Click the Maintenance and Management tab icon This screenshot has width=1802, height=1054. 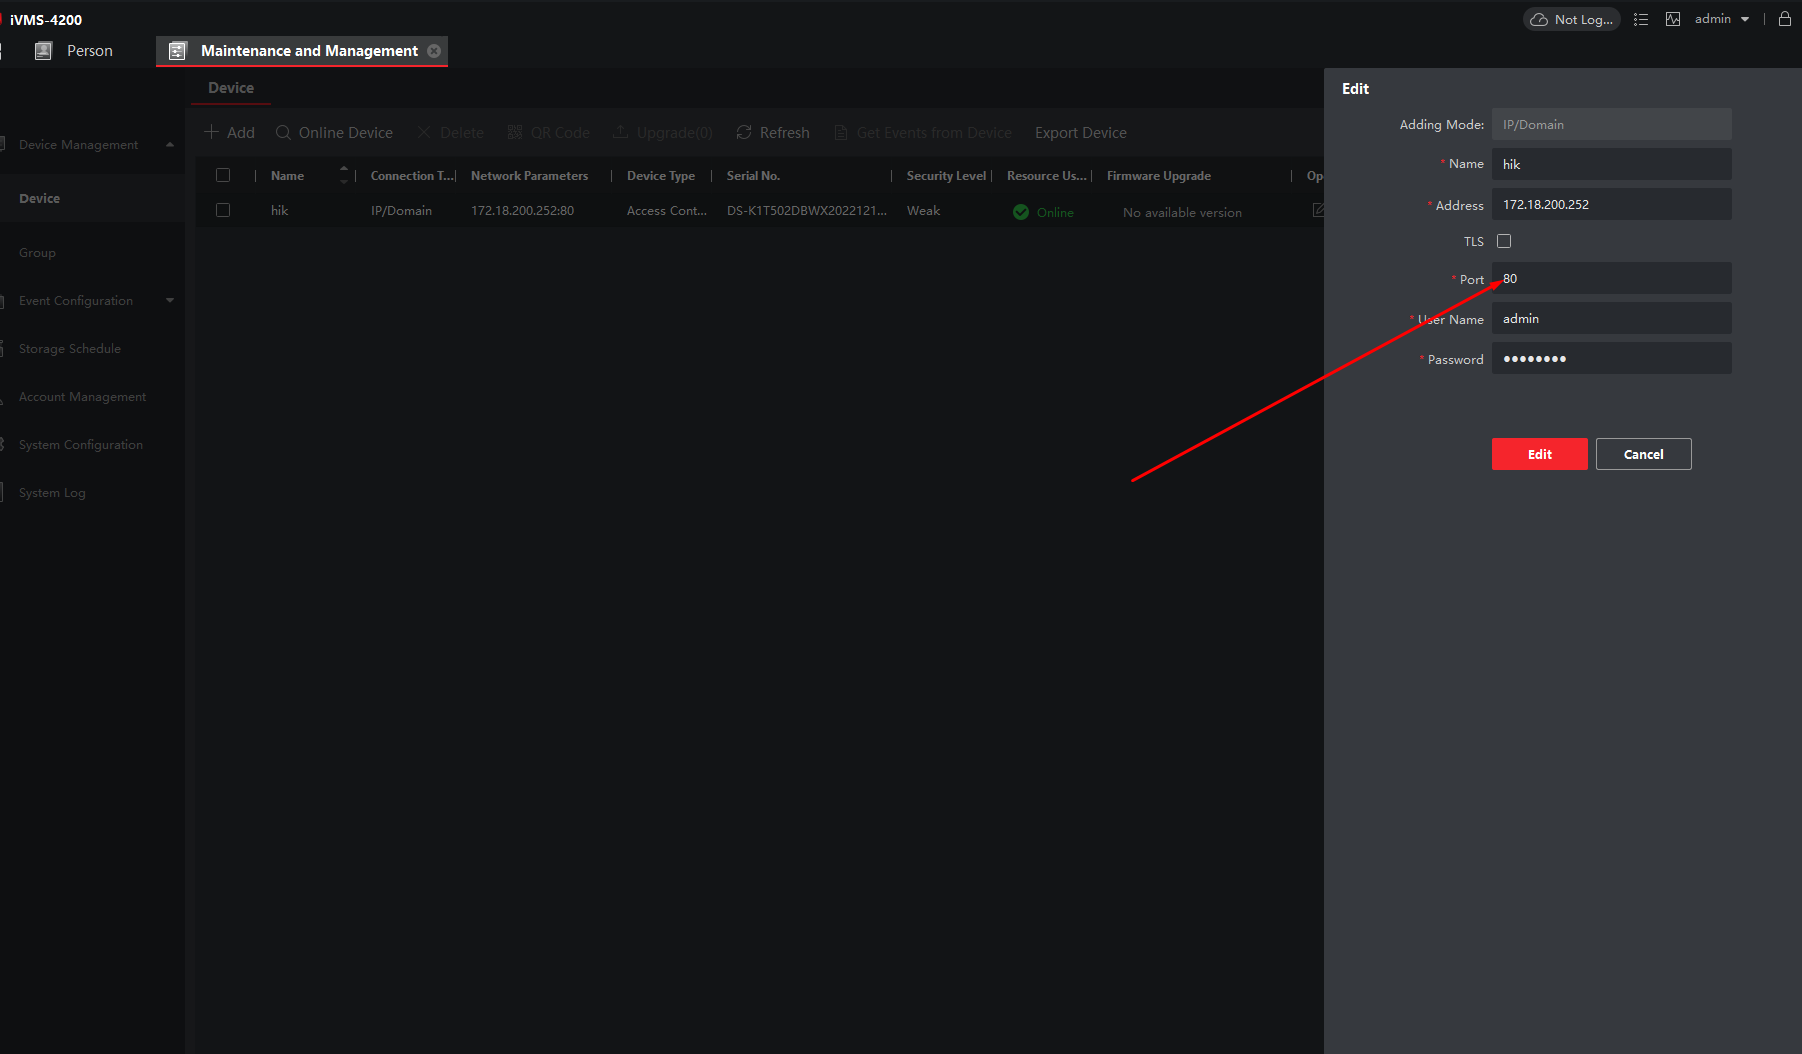(177, 51)
